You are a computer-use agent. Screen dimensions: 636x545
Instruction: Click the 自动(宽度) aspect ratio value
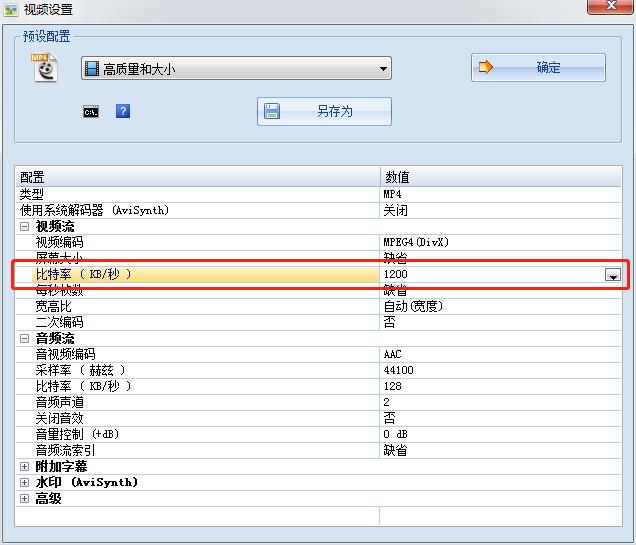[x=501, y=306]
